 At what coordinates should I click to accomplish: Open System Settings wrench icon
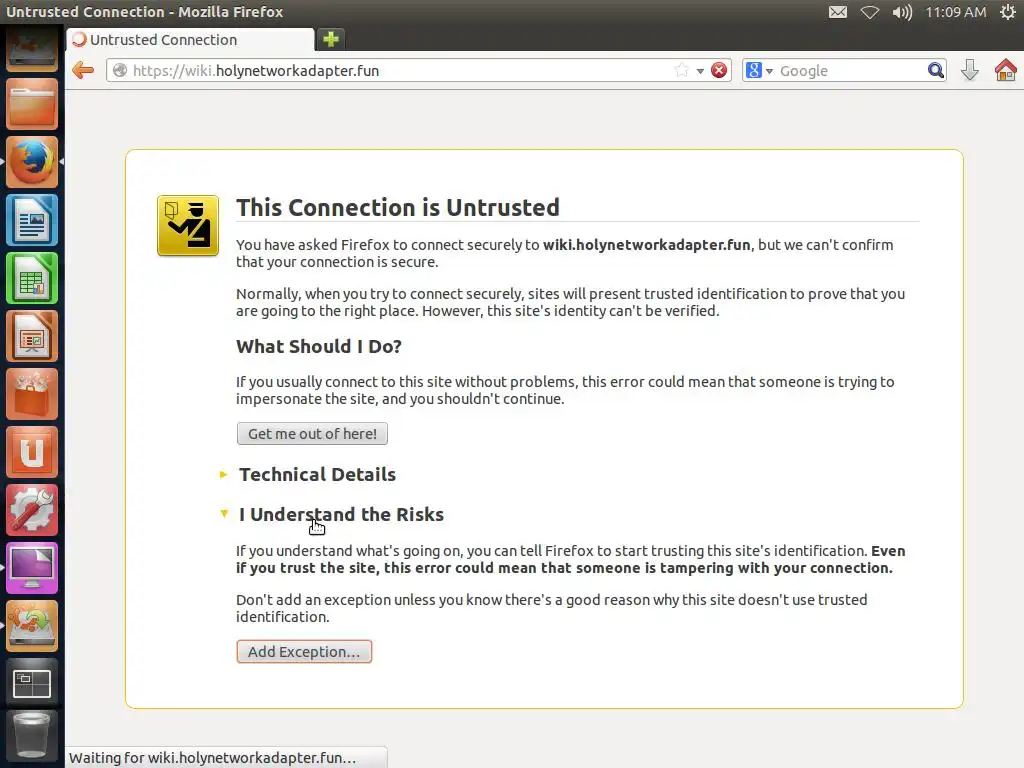(32, 511)
